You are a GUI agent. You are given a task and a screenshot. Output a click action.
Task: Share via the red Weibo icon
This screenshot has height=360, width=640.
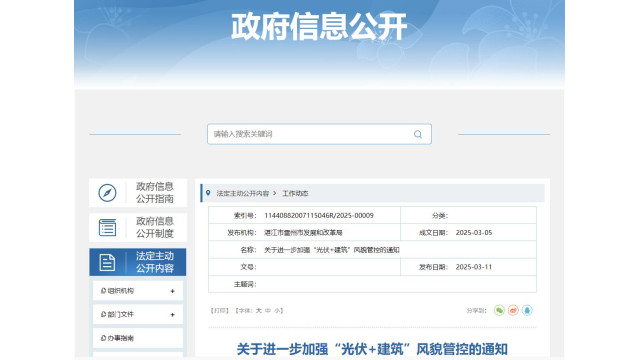click(x=513, y=310)
